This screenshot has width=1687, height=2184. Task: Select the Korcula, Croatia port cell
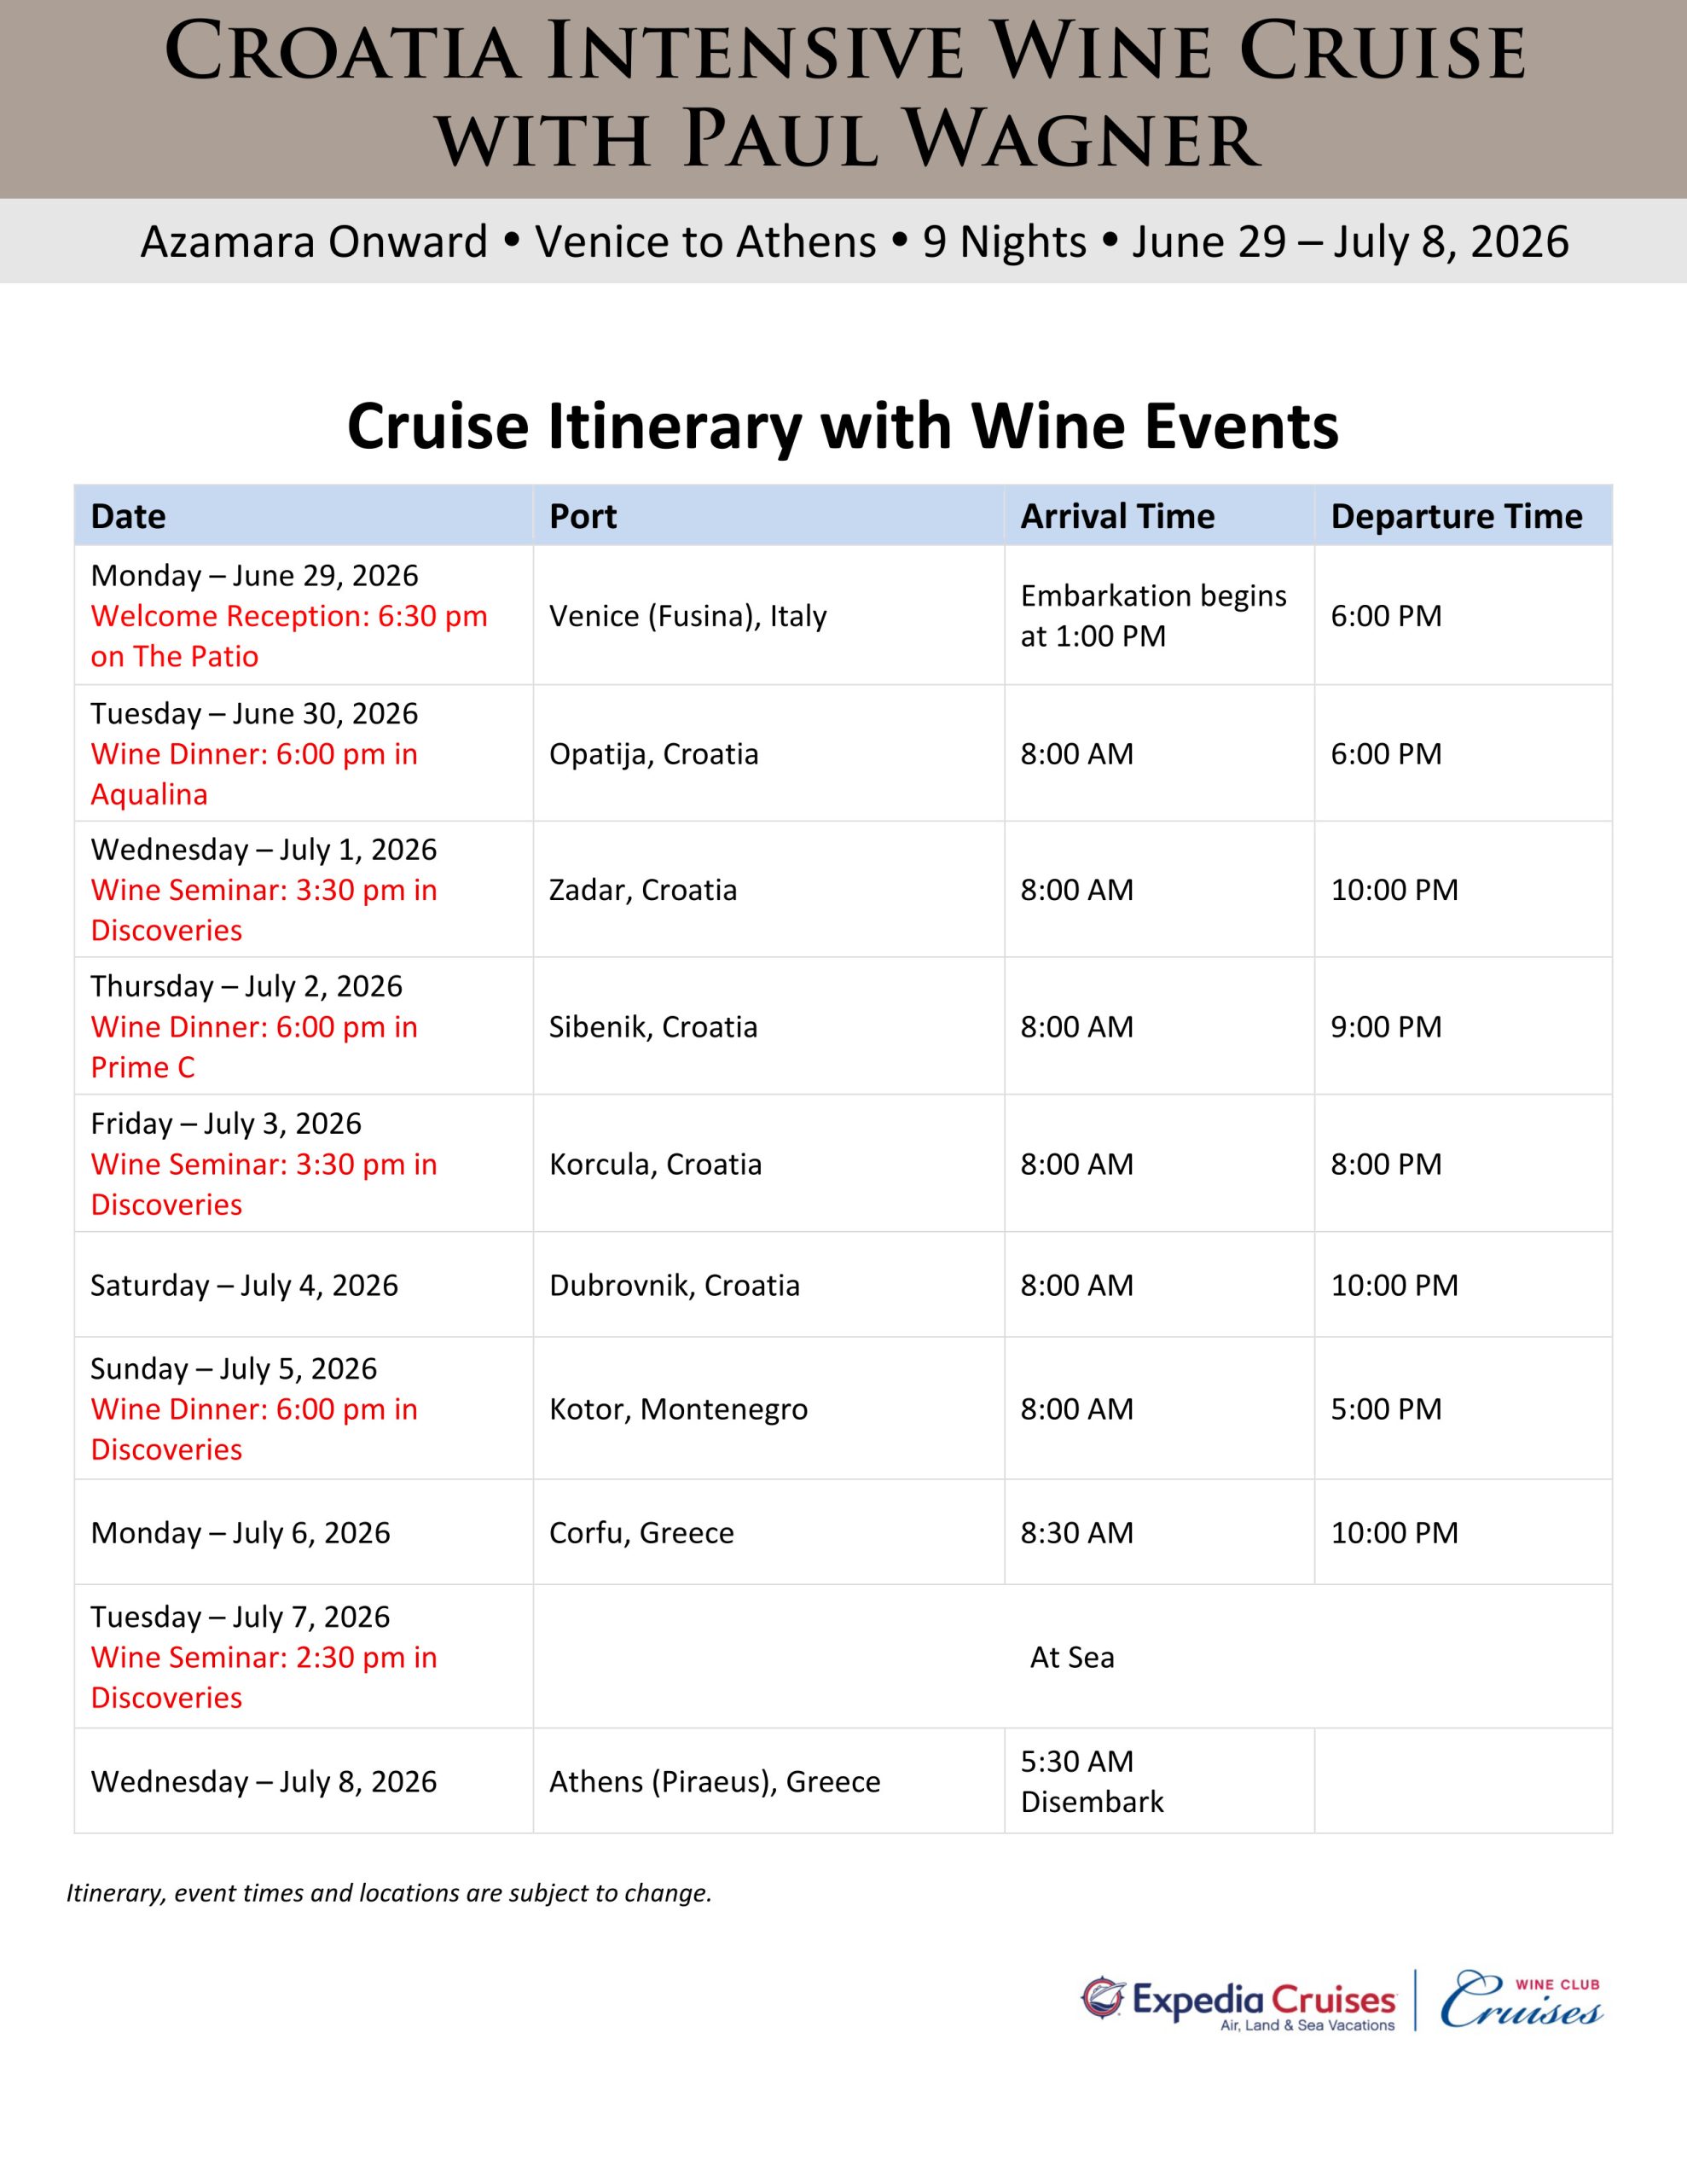[655, 1164]
